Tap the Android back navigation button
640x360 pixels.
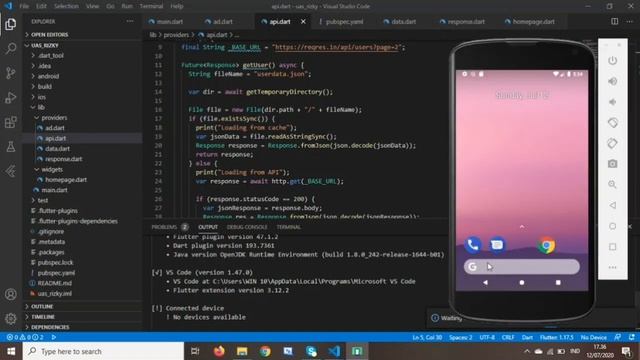point(485,282)
